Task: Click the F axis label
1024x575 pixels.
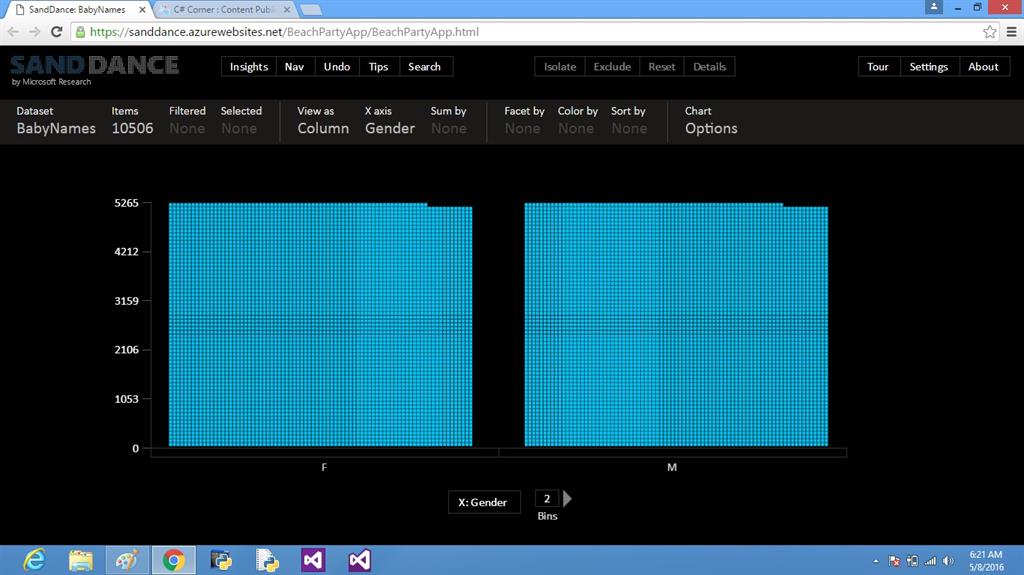Action: coord(324,467)
